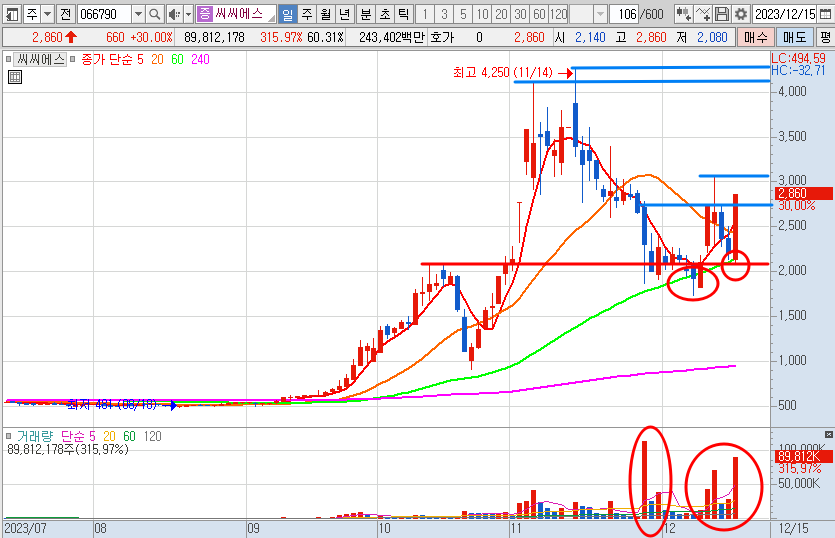Select the 3 interval button
Image resolution: width=835 pixels, height=538 pixels.
pyautogui.click(x=444, y=14)
